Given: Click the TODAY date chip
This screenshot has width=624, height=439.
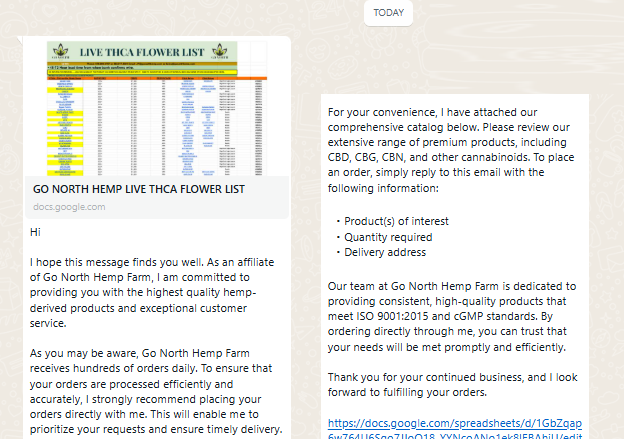Looking at the screenshot, I should tap(388, 13).
